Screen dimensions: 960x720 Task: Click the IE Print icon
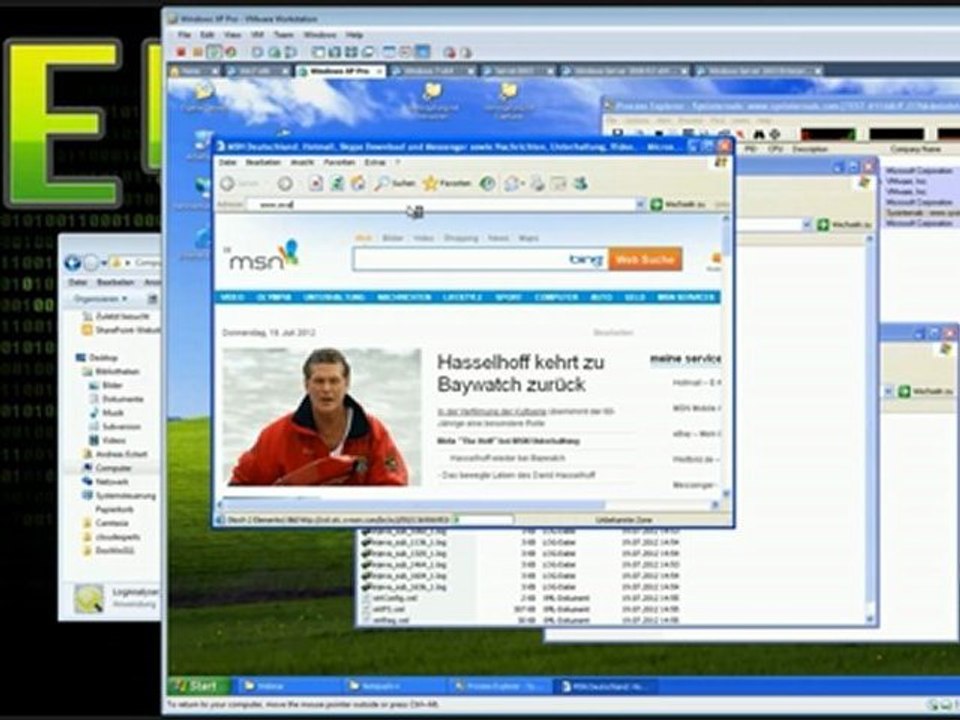coord(538,183)
